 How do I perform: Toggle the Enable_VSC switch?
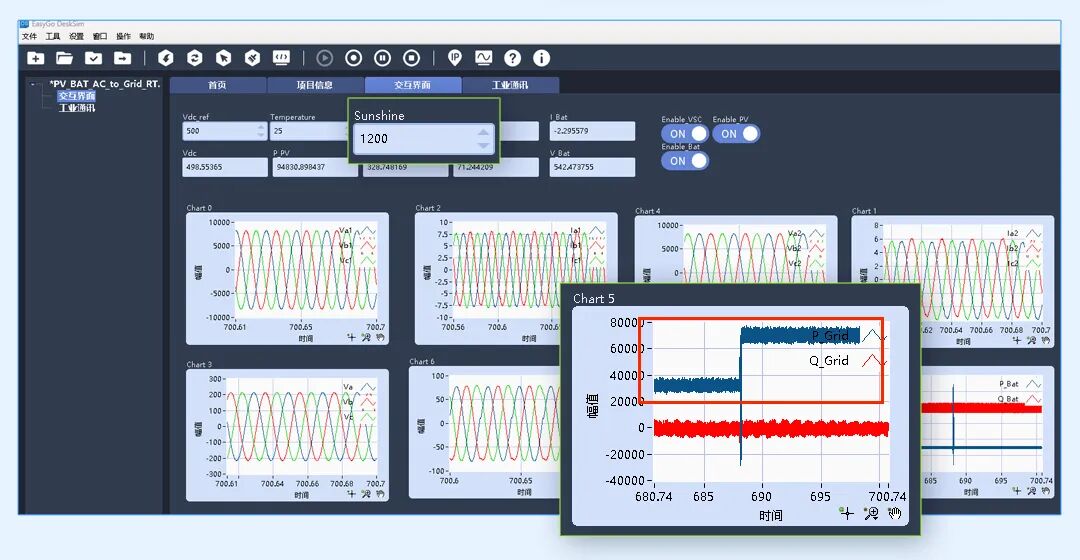[685, 134]
